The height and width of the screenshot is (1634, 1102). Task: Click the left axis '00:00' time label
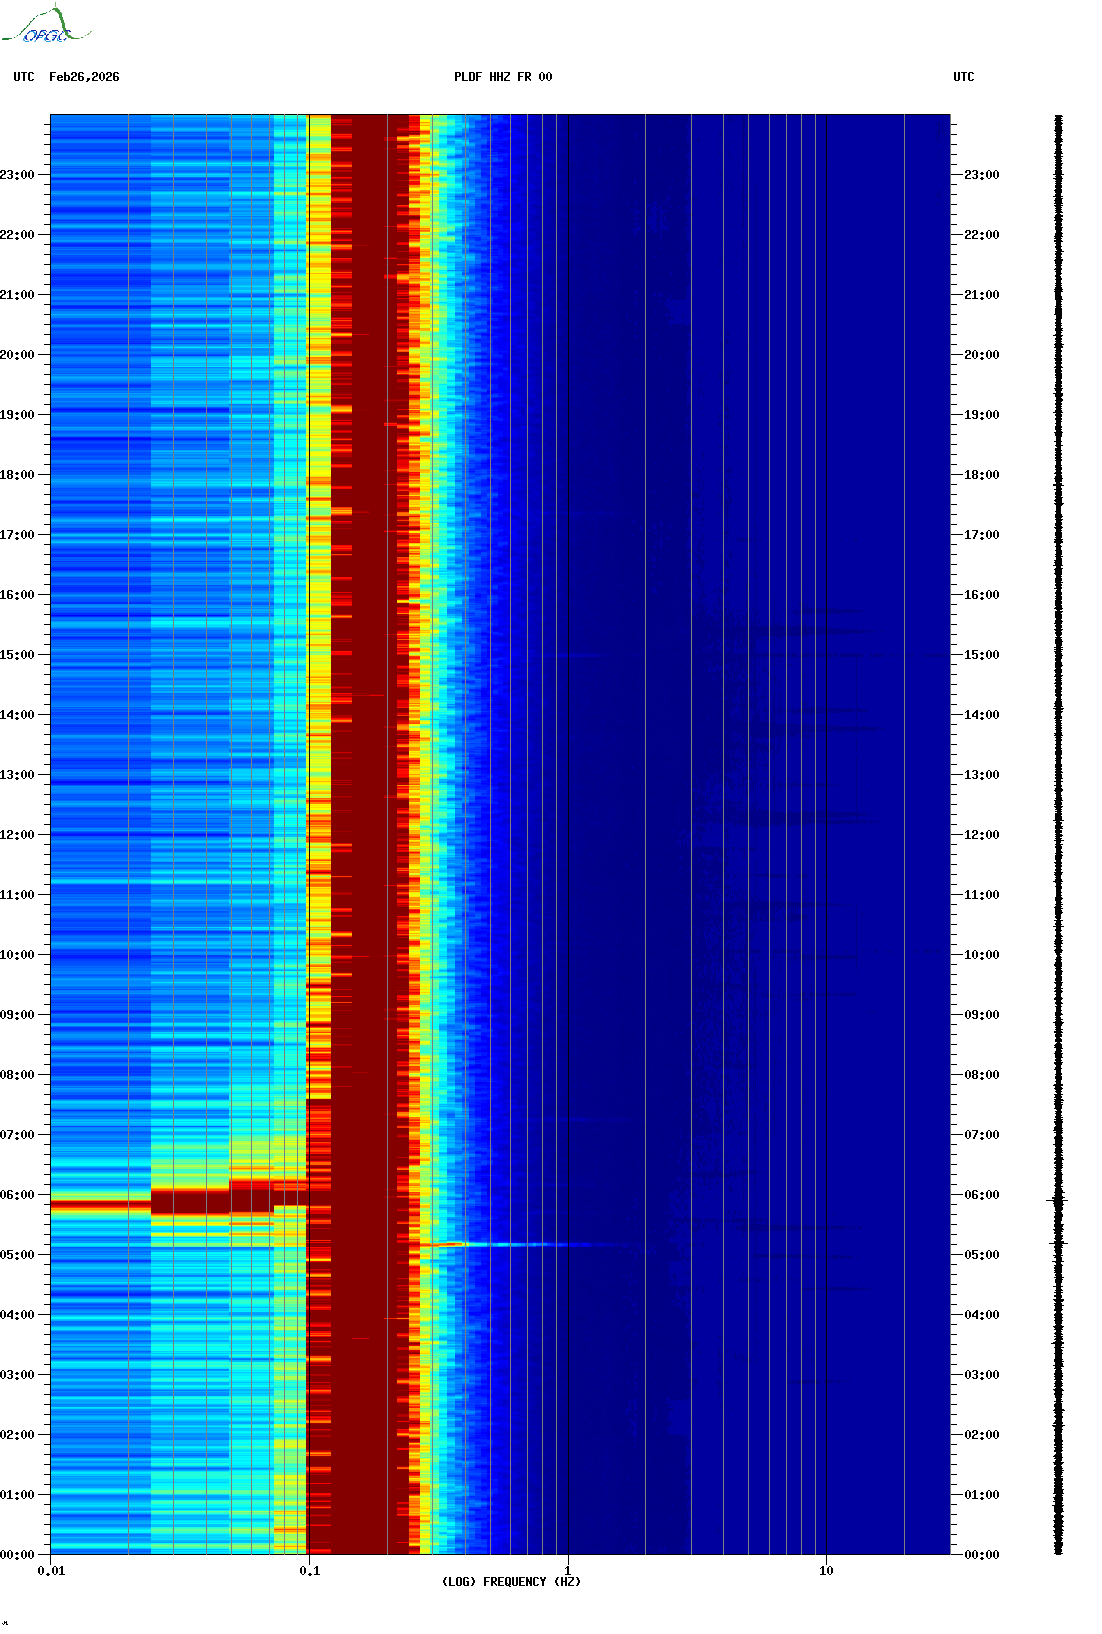[x=17, y=1555]
